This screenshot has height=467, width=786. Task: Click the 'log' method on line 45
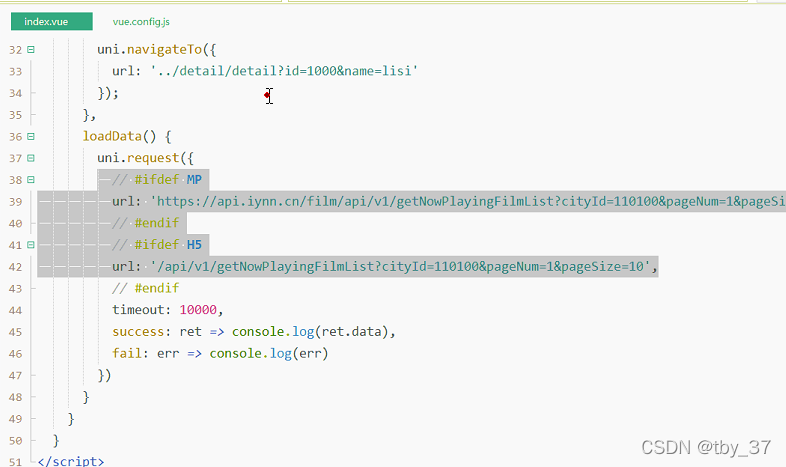tap(303, 332)
